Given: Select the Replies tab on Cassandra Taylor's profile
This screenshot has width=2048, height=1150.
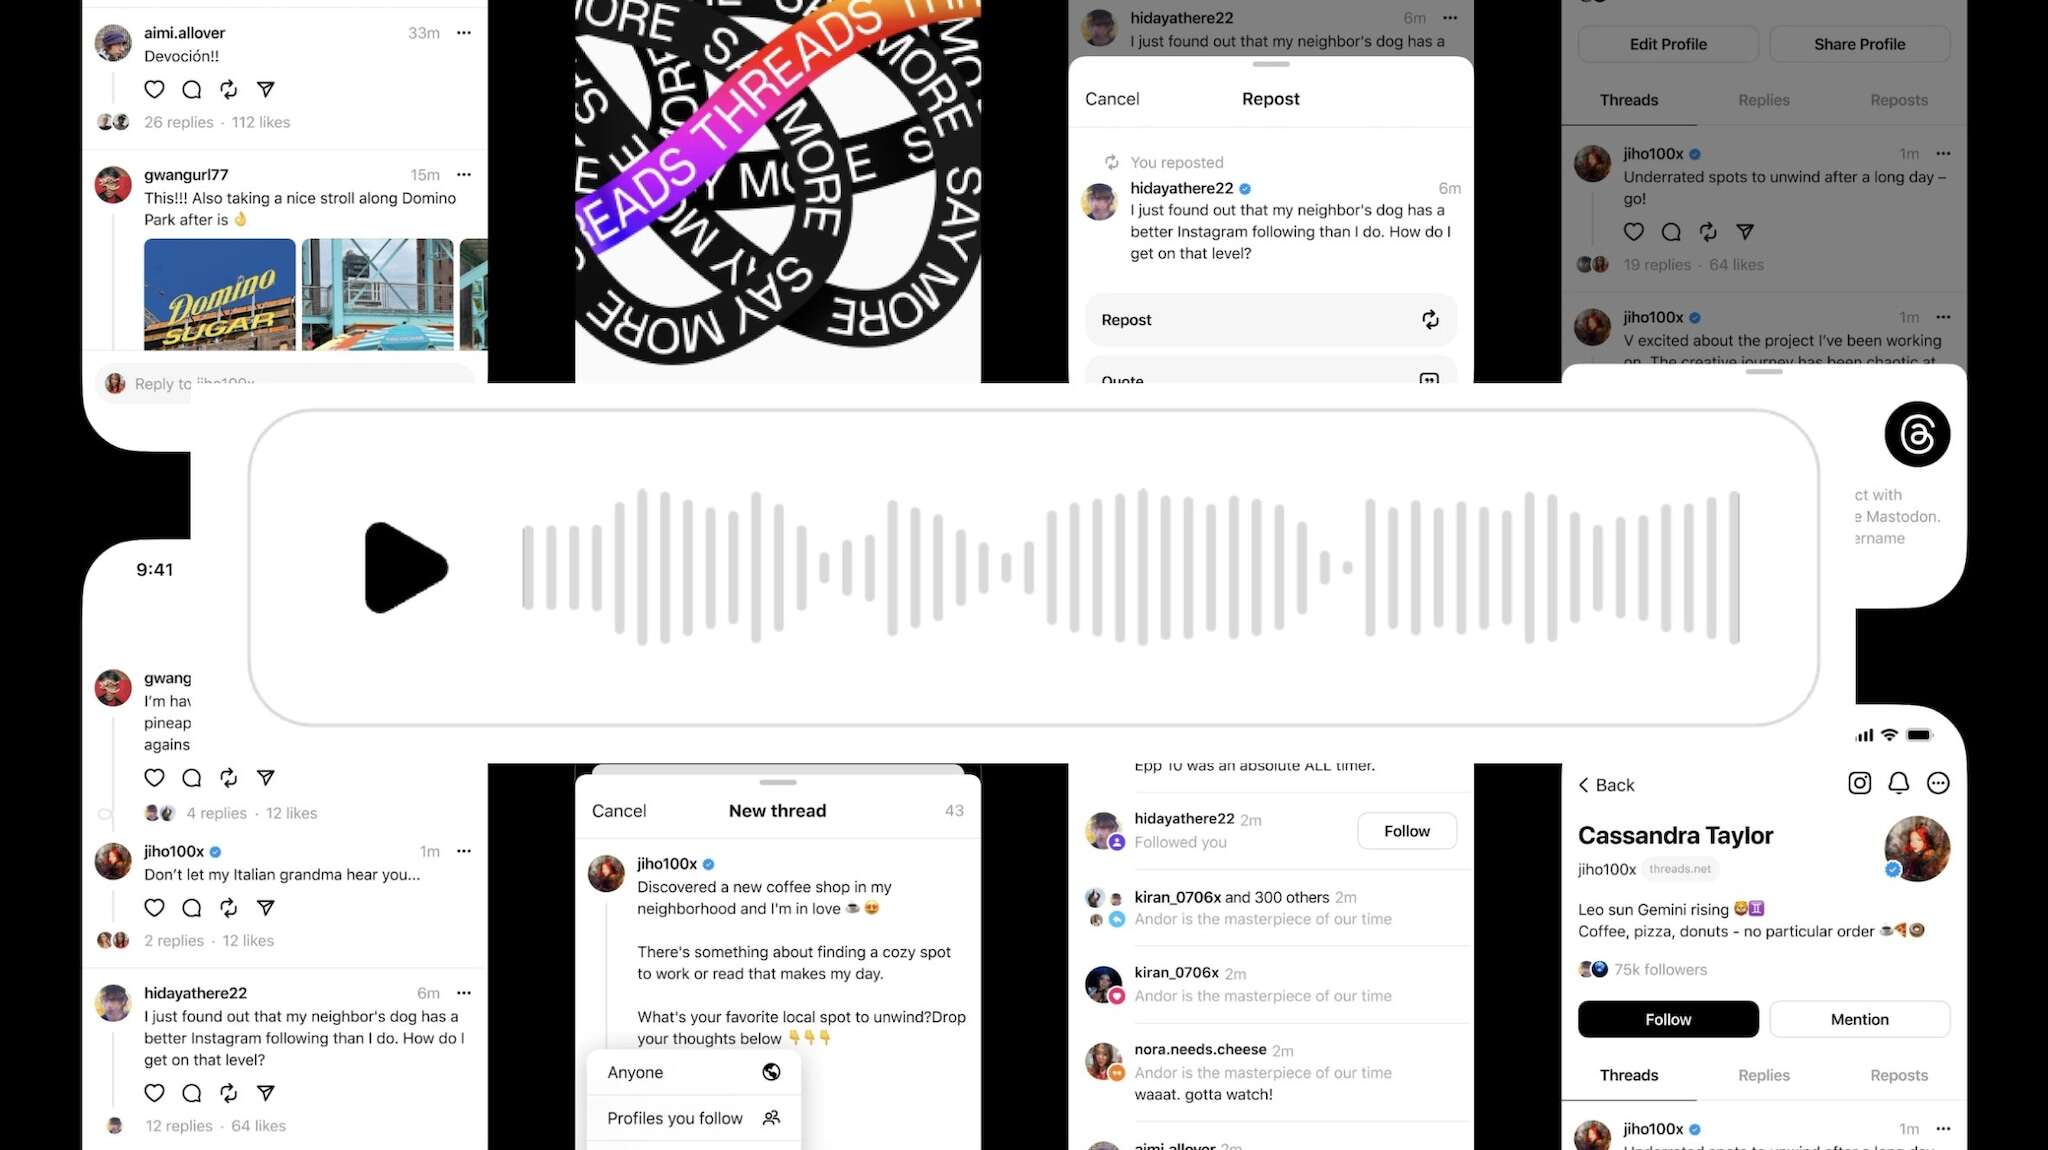Looking at the screenshot, I should tap(1764, 1074).
